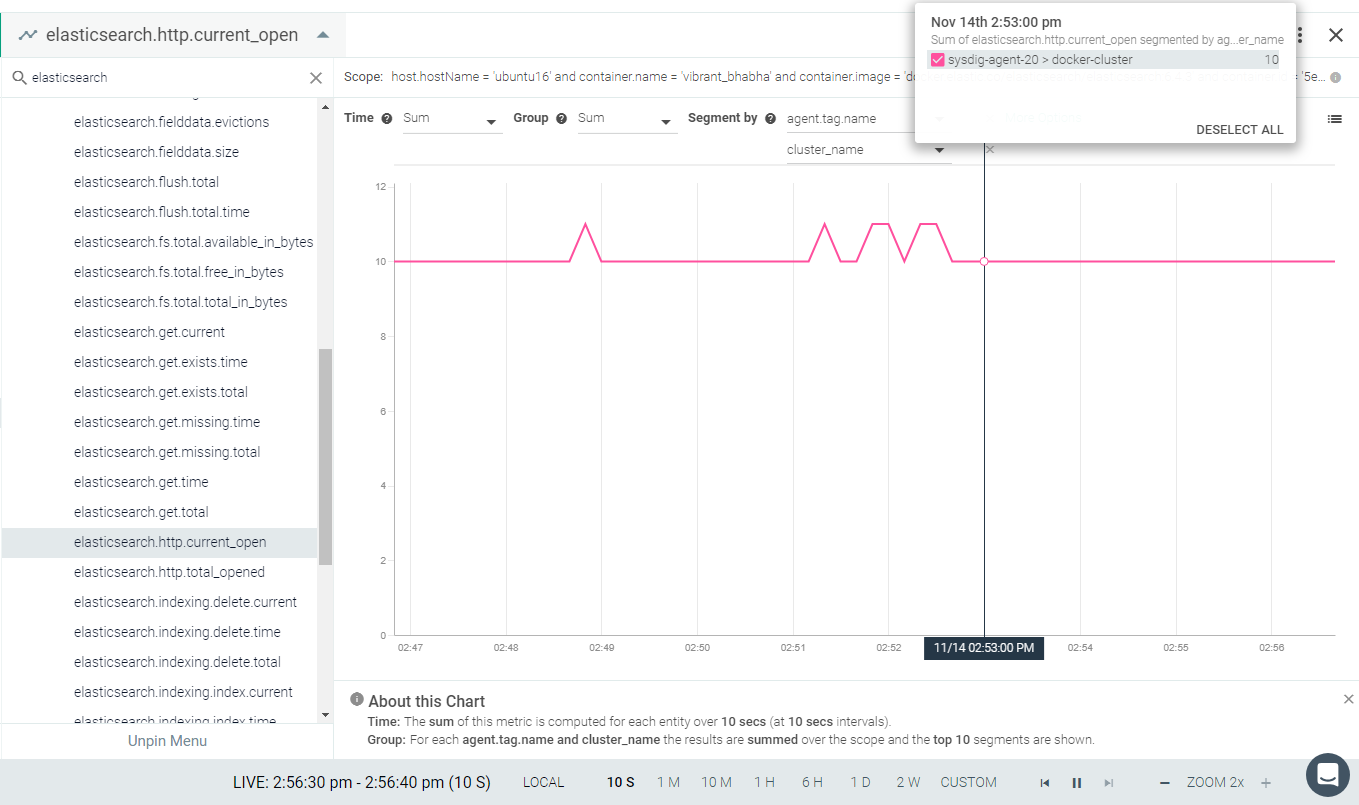The image size is (1359, 805).
Task: Click the LOCAL timezone toggle
Action: 543,783
